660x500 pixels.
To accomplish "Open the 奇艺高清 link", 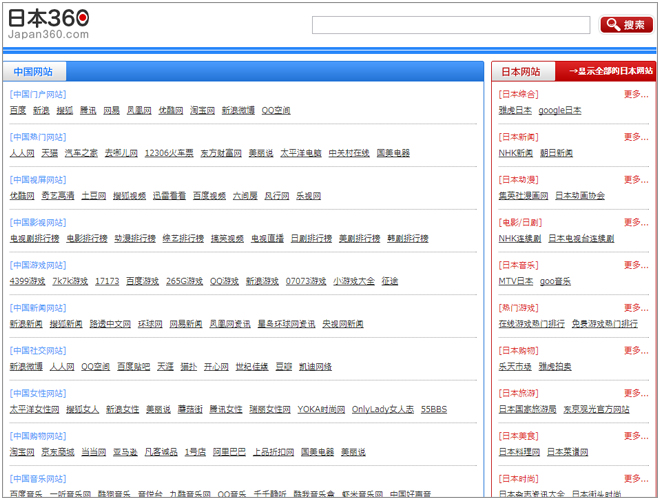I will click(x=58, y=196).
